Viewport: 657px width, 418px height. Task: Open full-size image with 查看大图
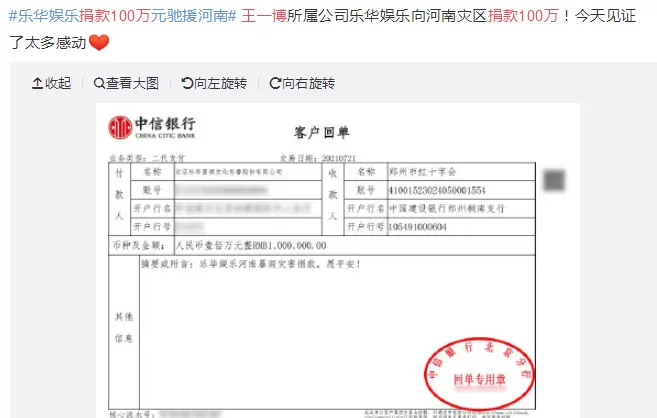tap(126, 83)
